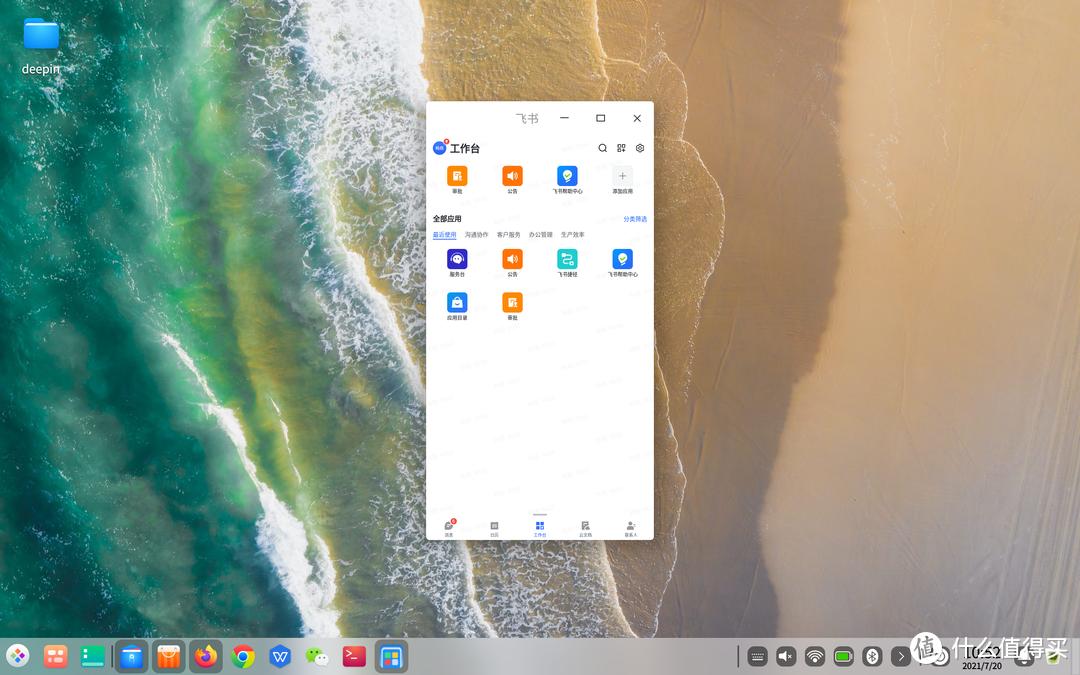This screenshot has height=675, width=1080.
Task: Open the workbench settings gear
Action: pos(639,147)
